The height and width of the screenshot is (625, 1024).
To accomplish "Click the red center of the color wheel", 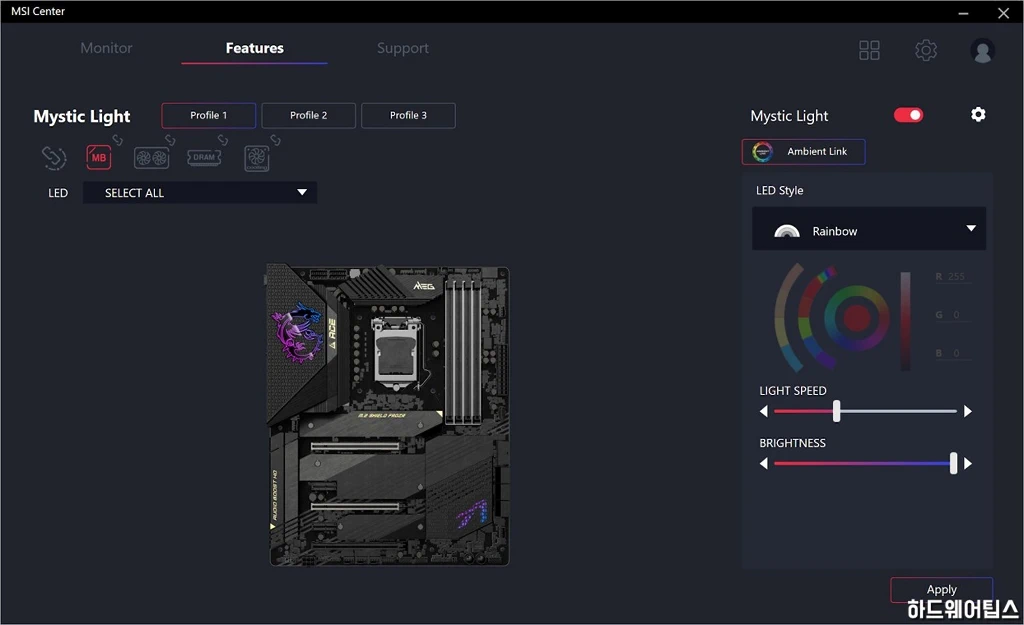I will [x=856, y=318].
